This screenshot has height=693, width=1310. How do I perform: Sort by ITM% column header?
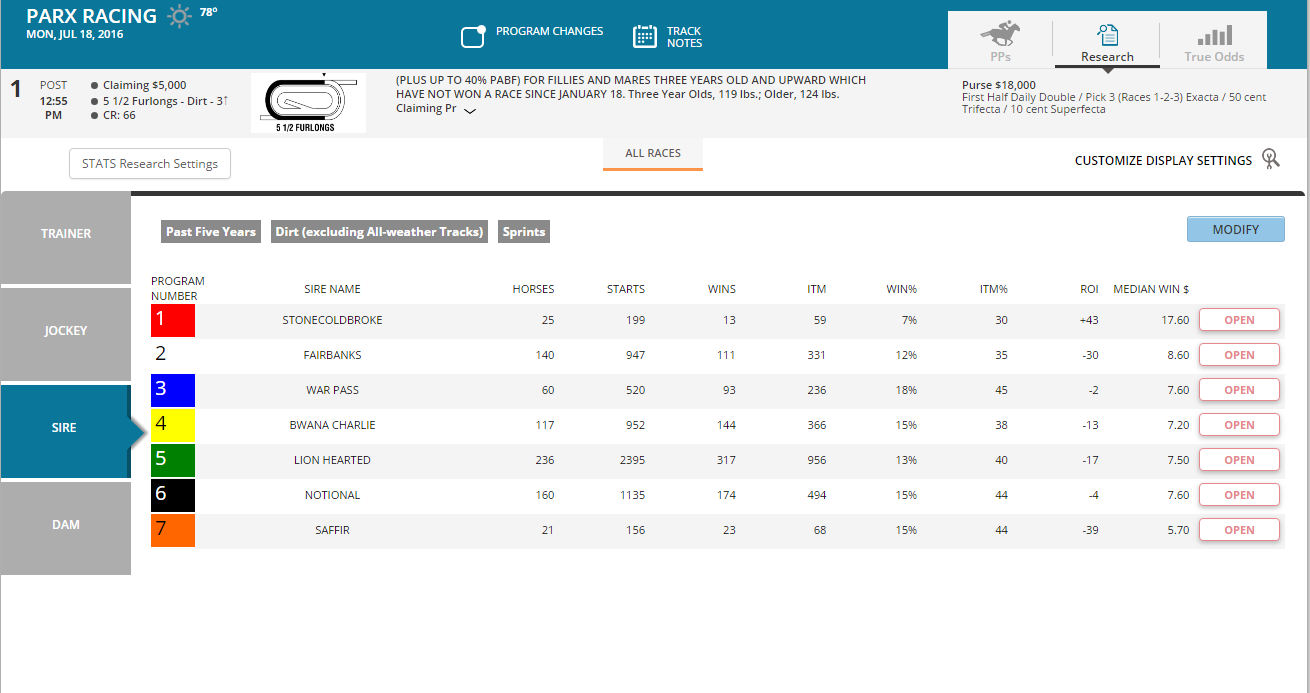[993, 289]
